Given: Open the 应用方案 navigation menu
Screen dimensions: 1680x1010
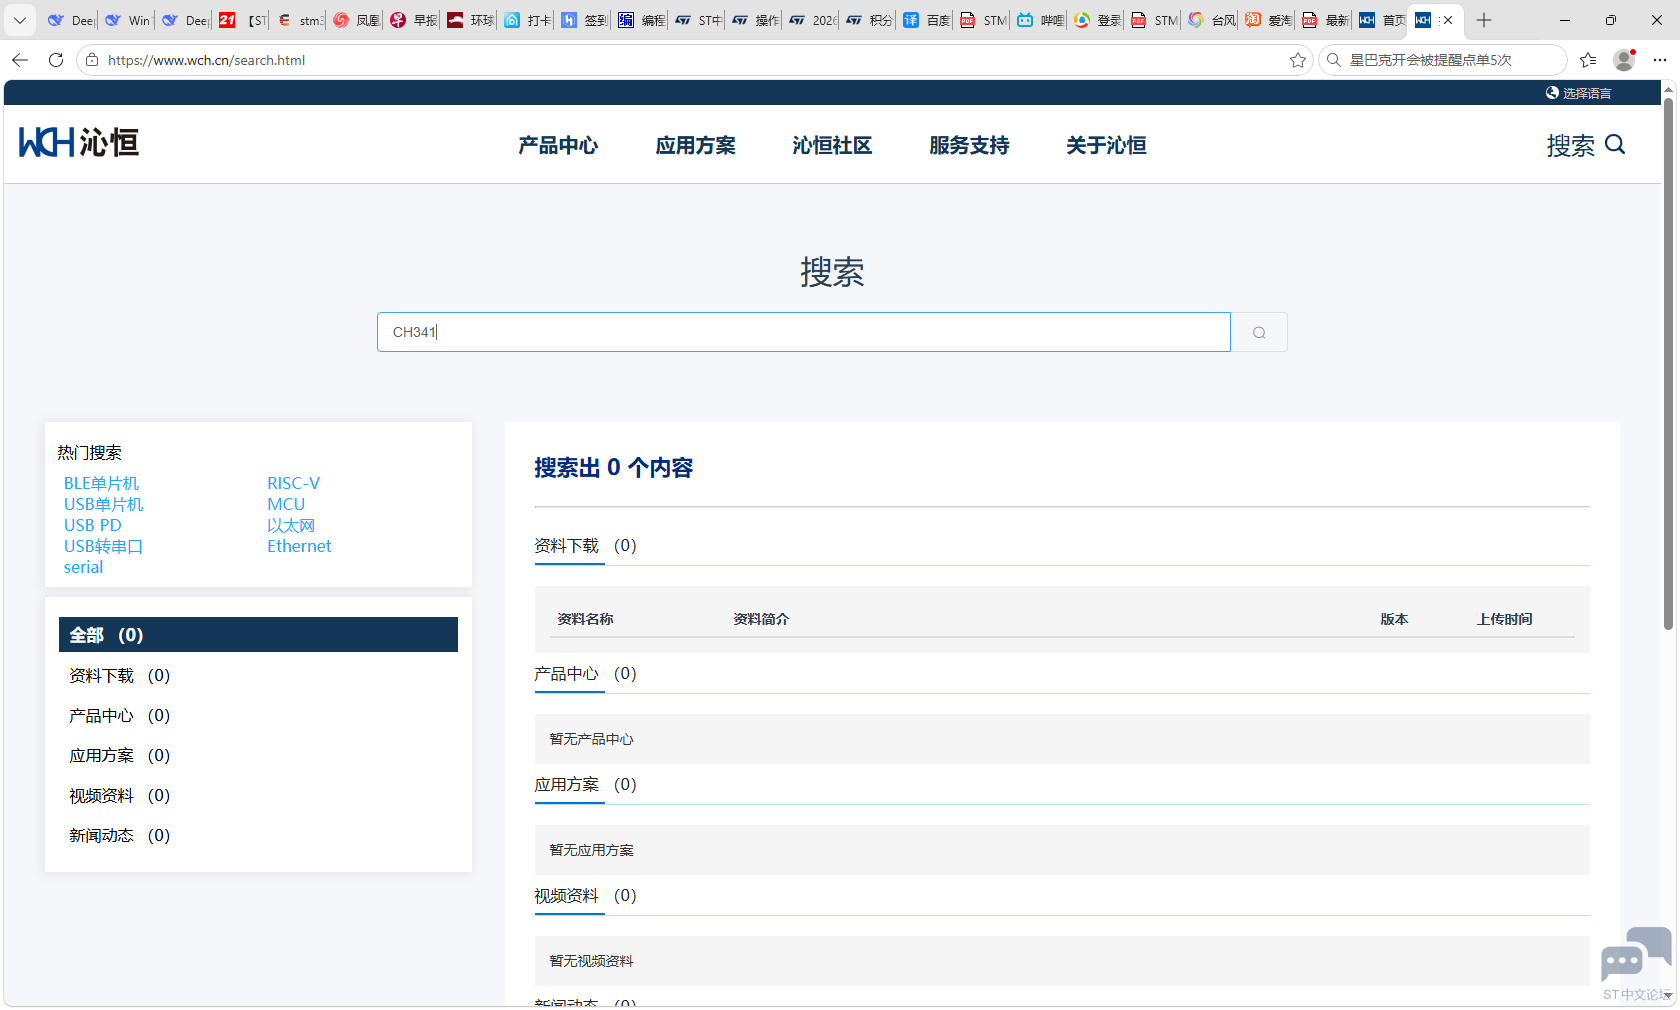Looking at the screenshot, I should 695,146.
